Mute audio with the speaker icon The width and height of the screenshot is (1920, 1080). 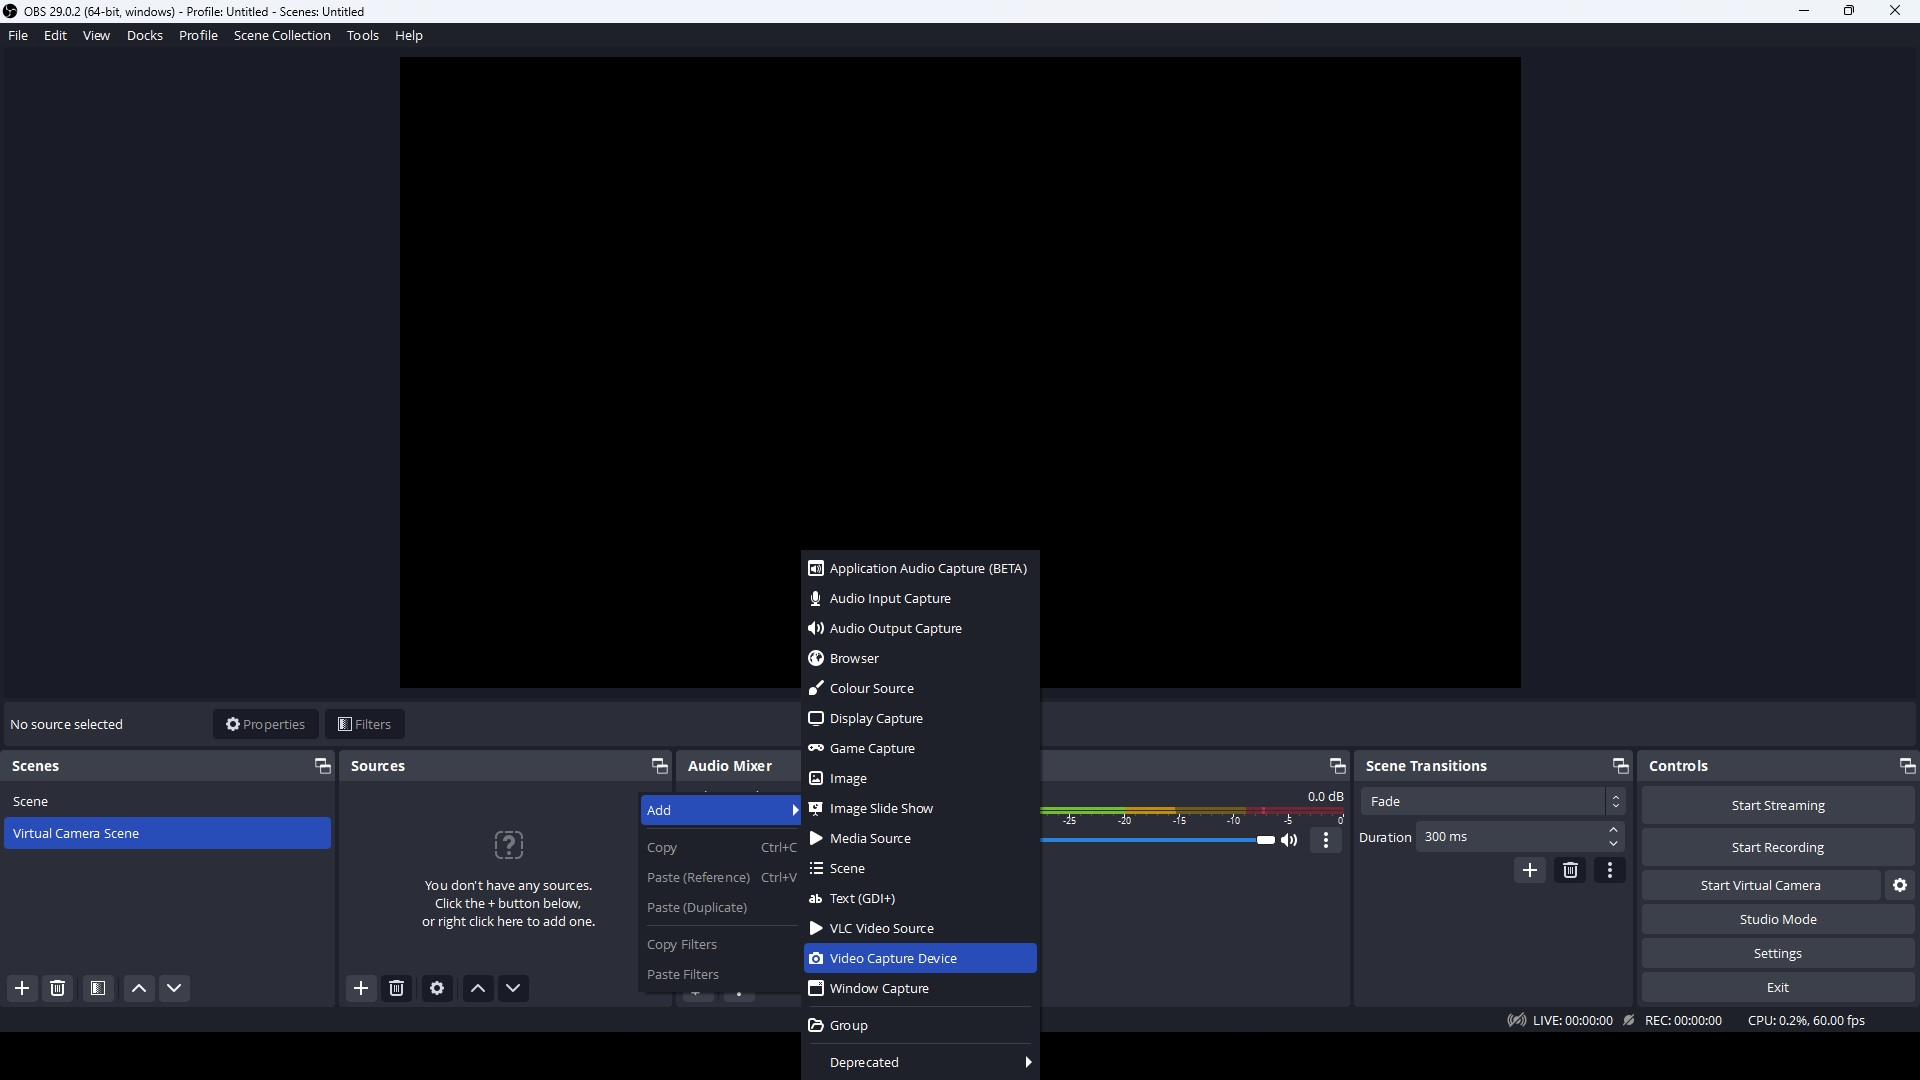tap(1290, 840)
